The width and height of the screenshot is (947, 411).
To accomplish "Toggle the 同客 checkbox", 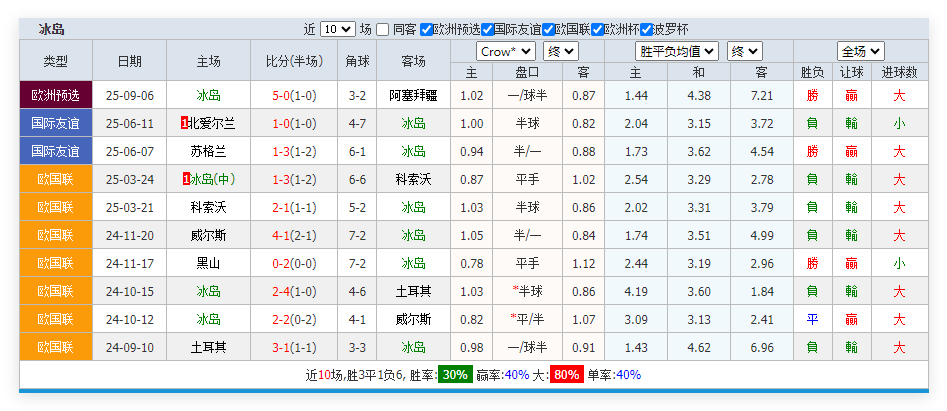I will point(383,29).
